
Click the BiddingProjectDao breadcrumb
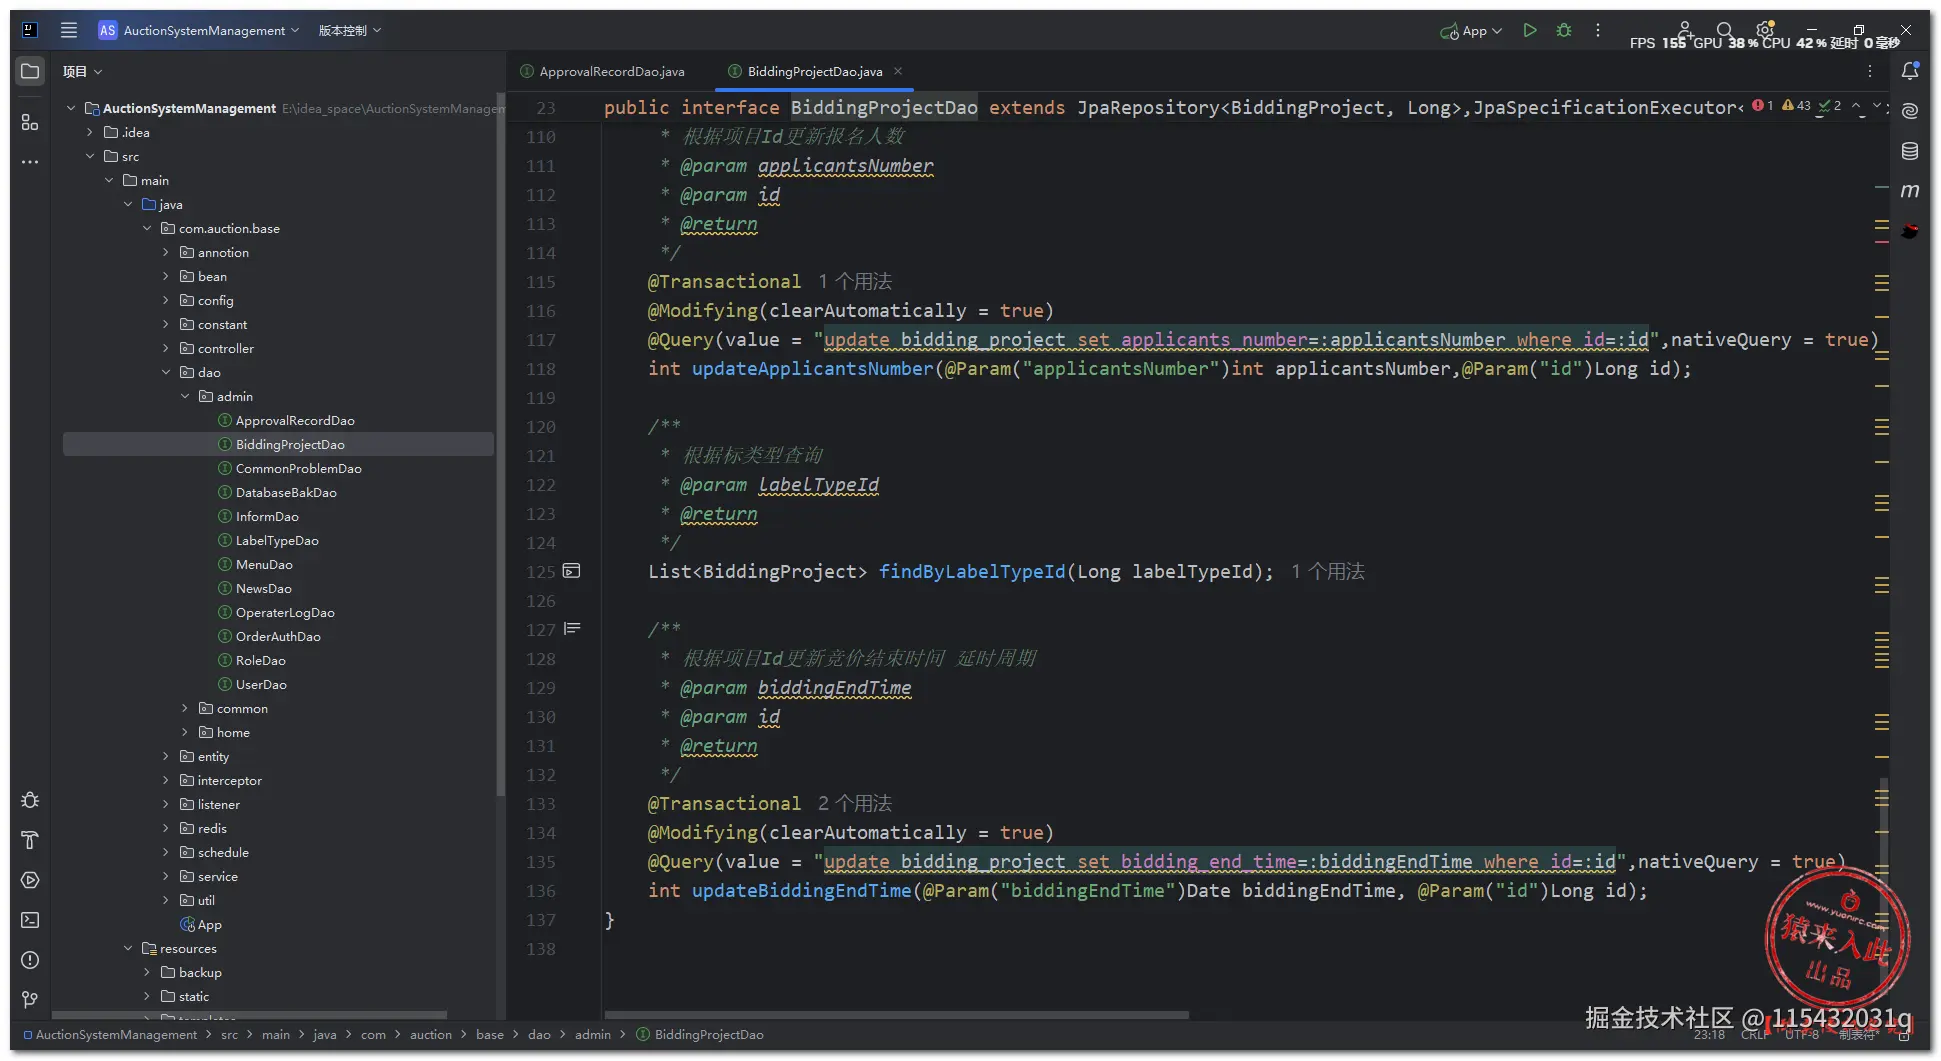[x=700, y=1035]
